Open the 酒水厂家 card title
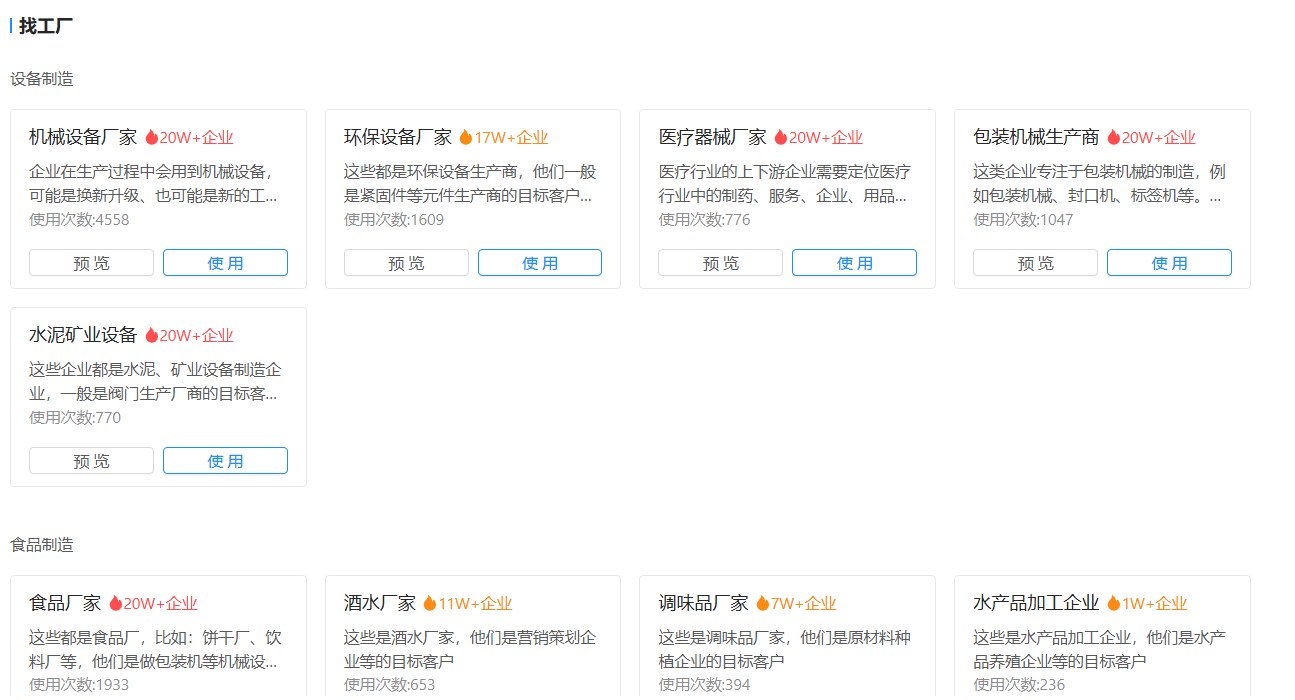The height and width of the screenshot is (700, 1295). pyautogui.click(x=380, y=603)
